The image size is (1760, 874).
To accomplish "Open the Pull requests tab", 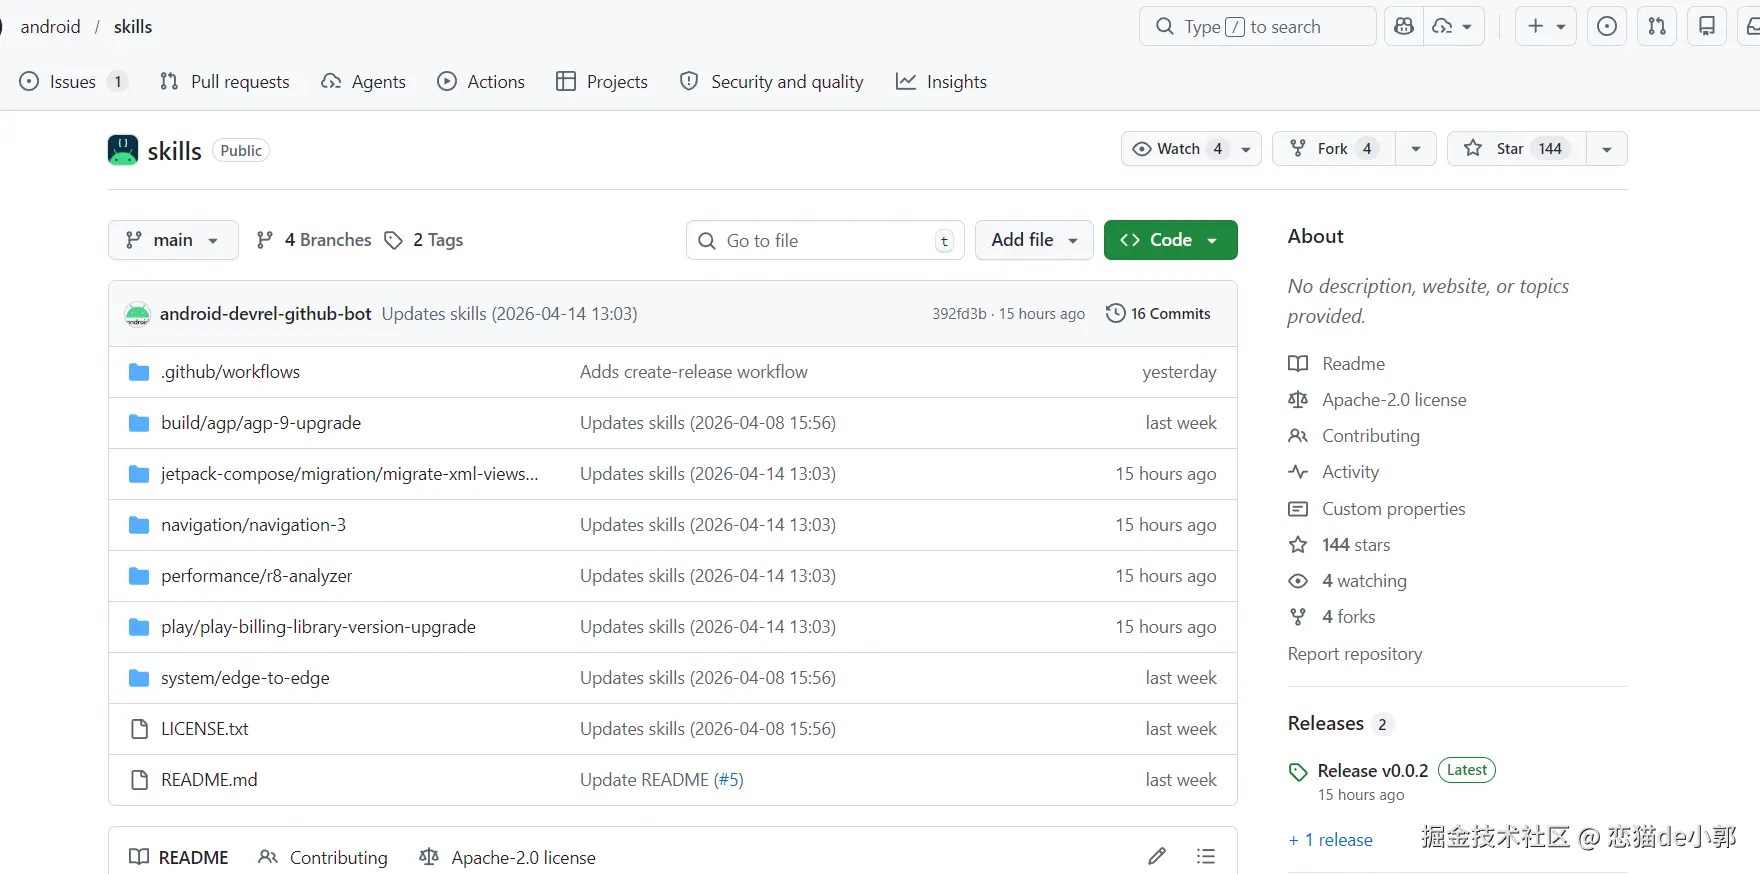I will coord(225,82).
